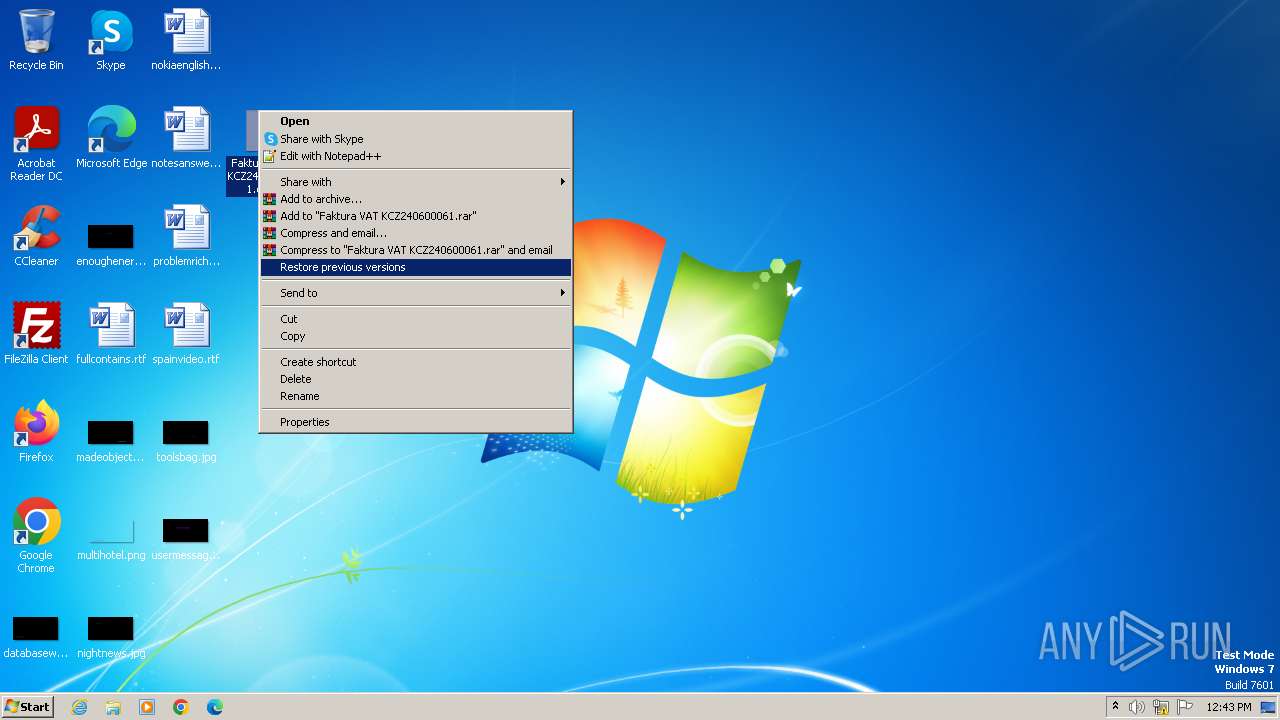
Task: Open Internet Explorer from the taskbar
Action: [x=80, y=707]
